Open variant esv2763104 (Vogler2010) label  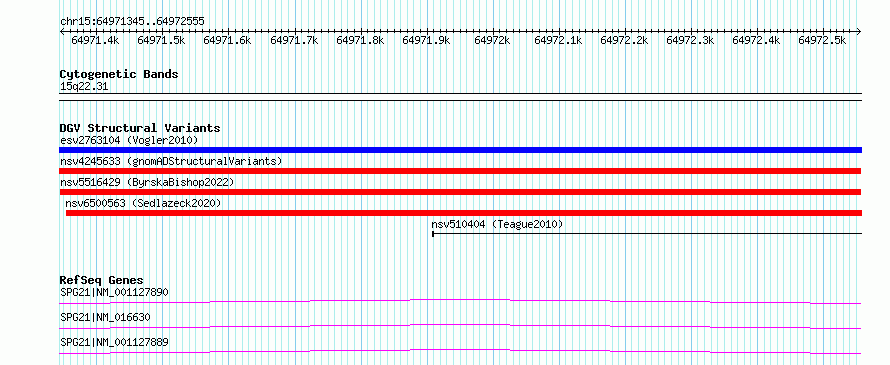pos(129,140)
